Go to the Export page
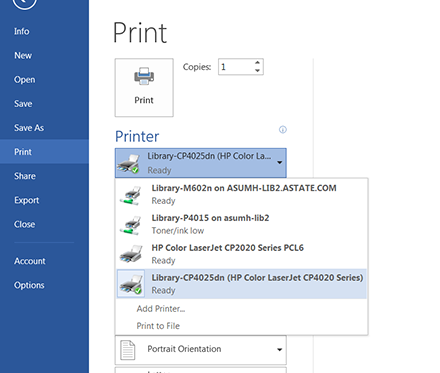 pyautogui.click(x=27, y=200)
